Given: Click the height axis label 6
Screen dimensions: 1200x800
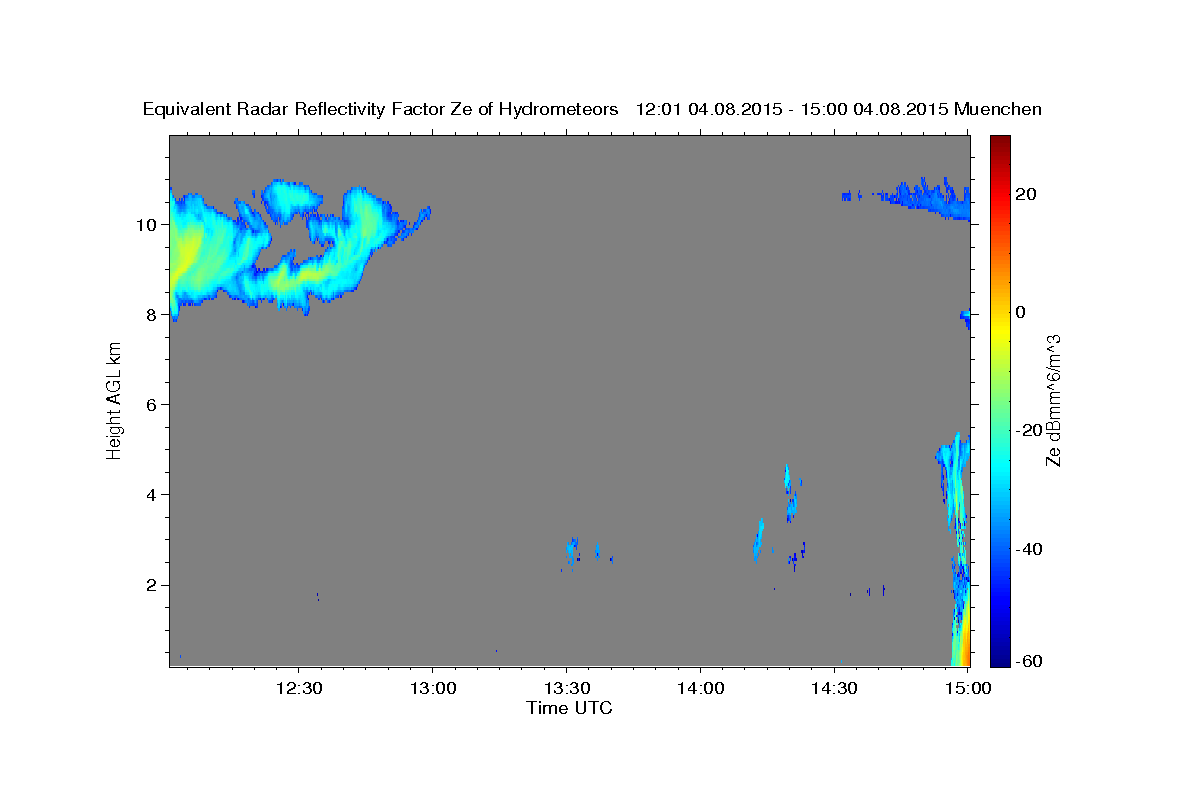Looking at the screenshot, I should tap(152, 405).
